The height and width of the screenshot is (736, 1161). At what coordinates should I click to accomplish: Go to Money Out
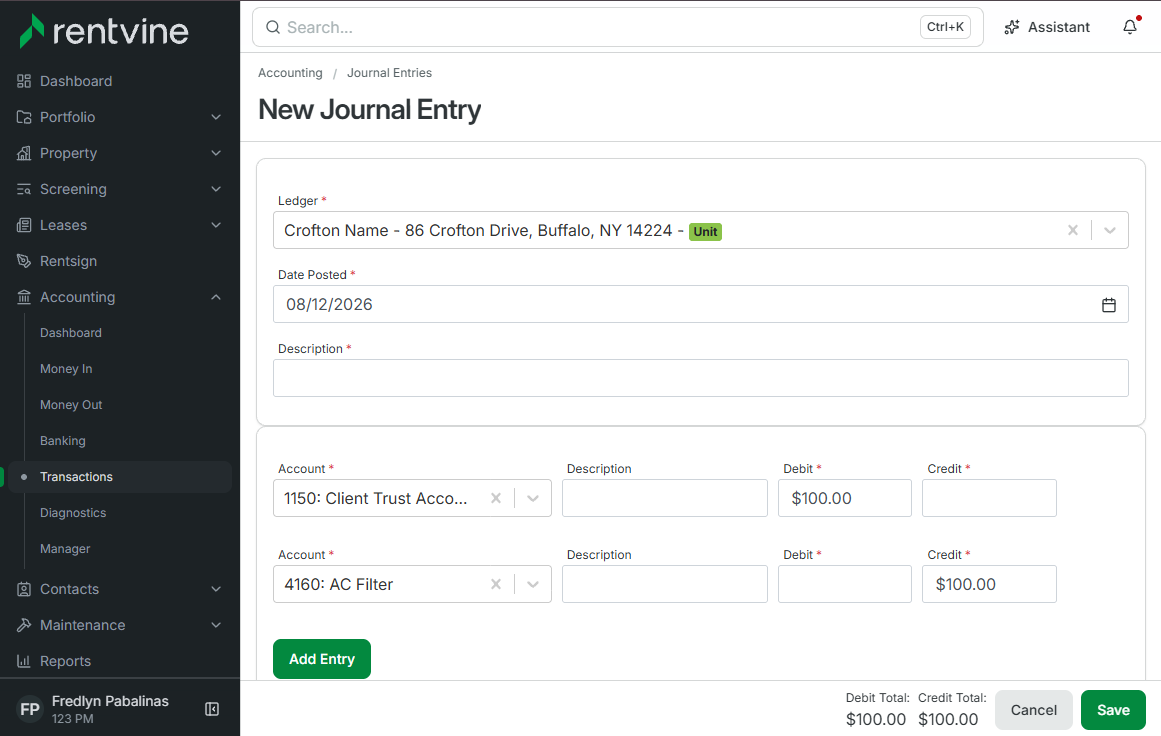71,405
